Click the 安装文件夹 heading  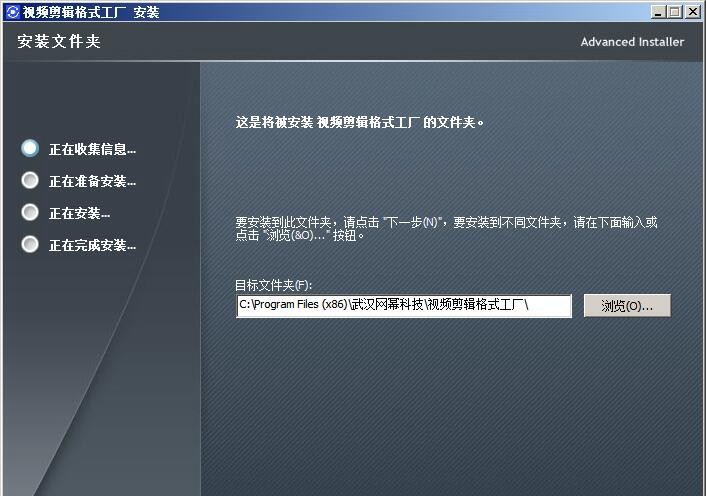coord(59,41)
